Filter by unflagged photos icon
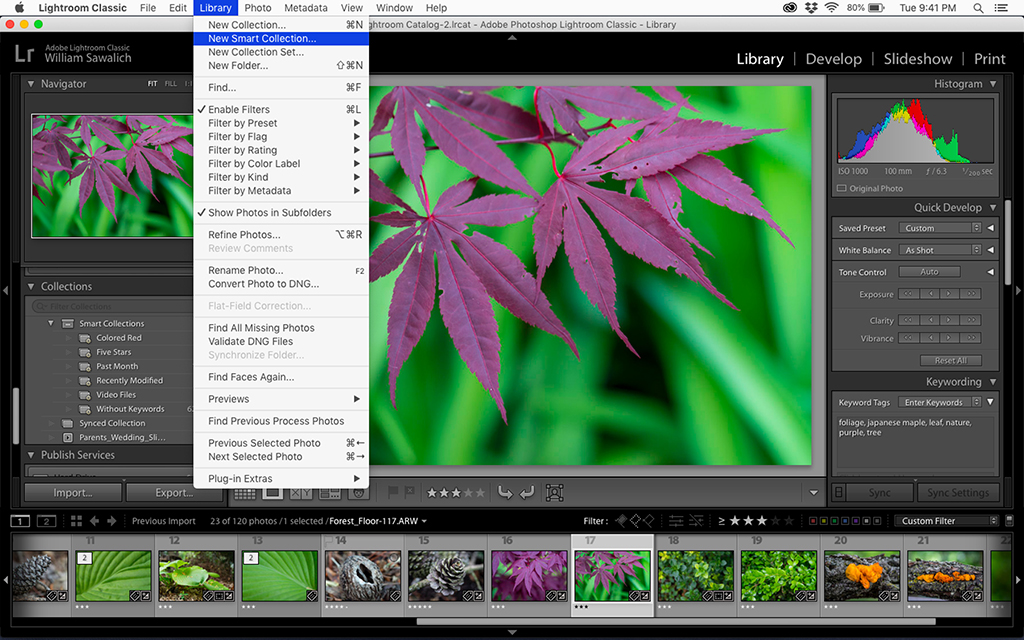 coord(635,520)
